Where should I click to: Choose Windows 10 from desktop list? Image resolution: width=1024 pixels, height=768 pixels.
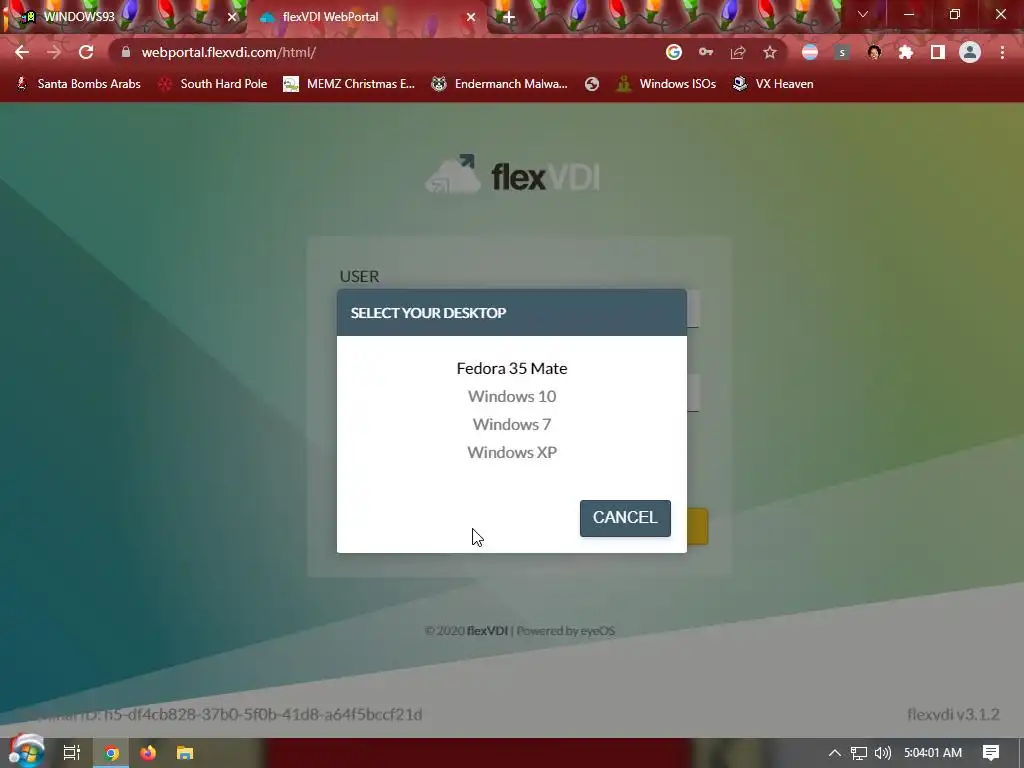pos(511,396)
